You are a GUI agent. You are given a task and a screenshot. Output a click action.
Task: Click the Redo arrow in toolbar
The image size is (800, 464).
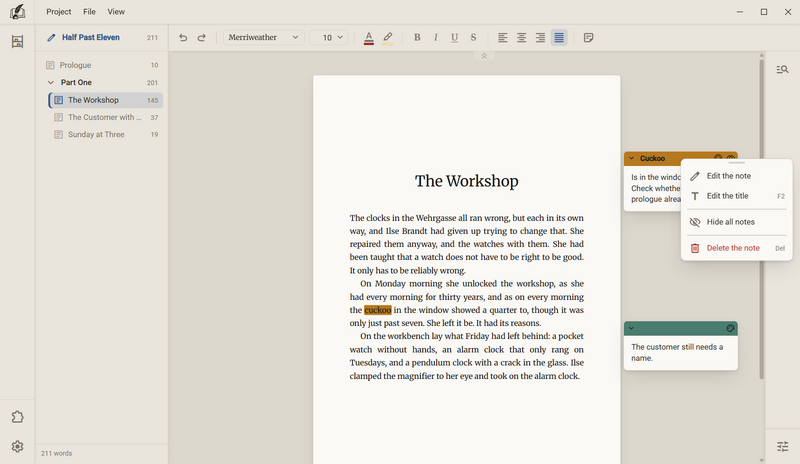click(202, 37)
